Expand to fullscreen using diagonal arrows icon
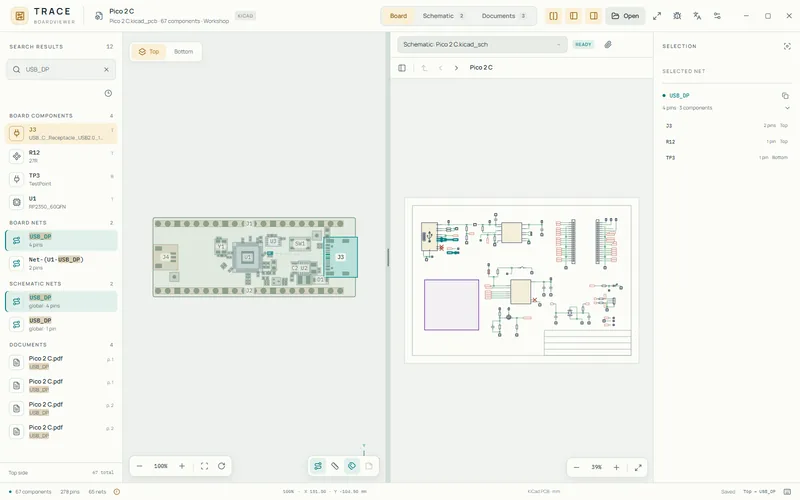The height and width of the screenshot is (500, 800). coord(657,16)
